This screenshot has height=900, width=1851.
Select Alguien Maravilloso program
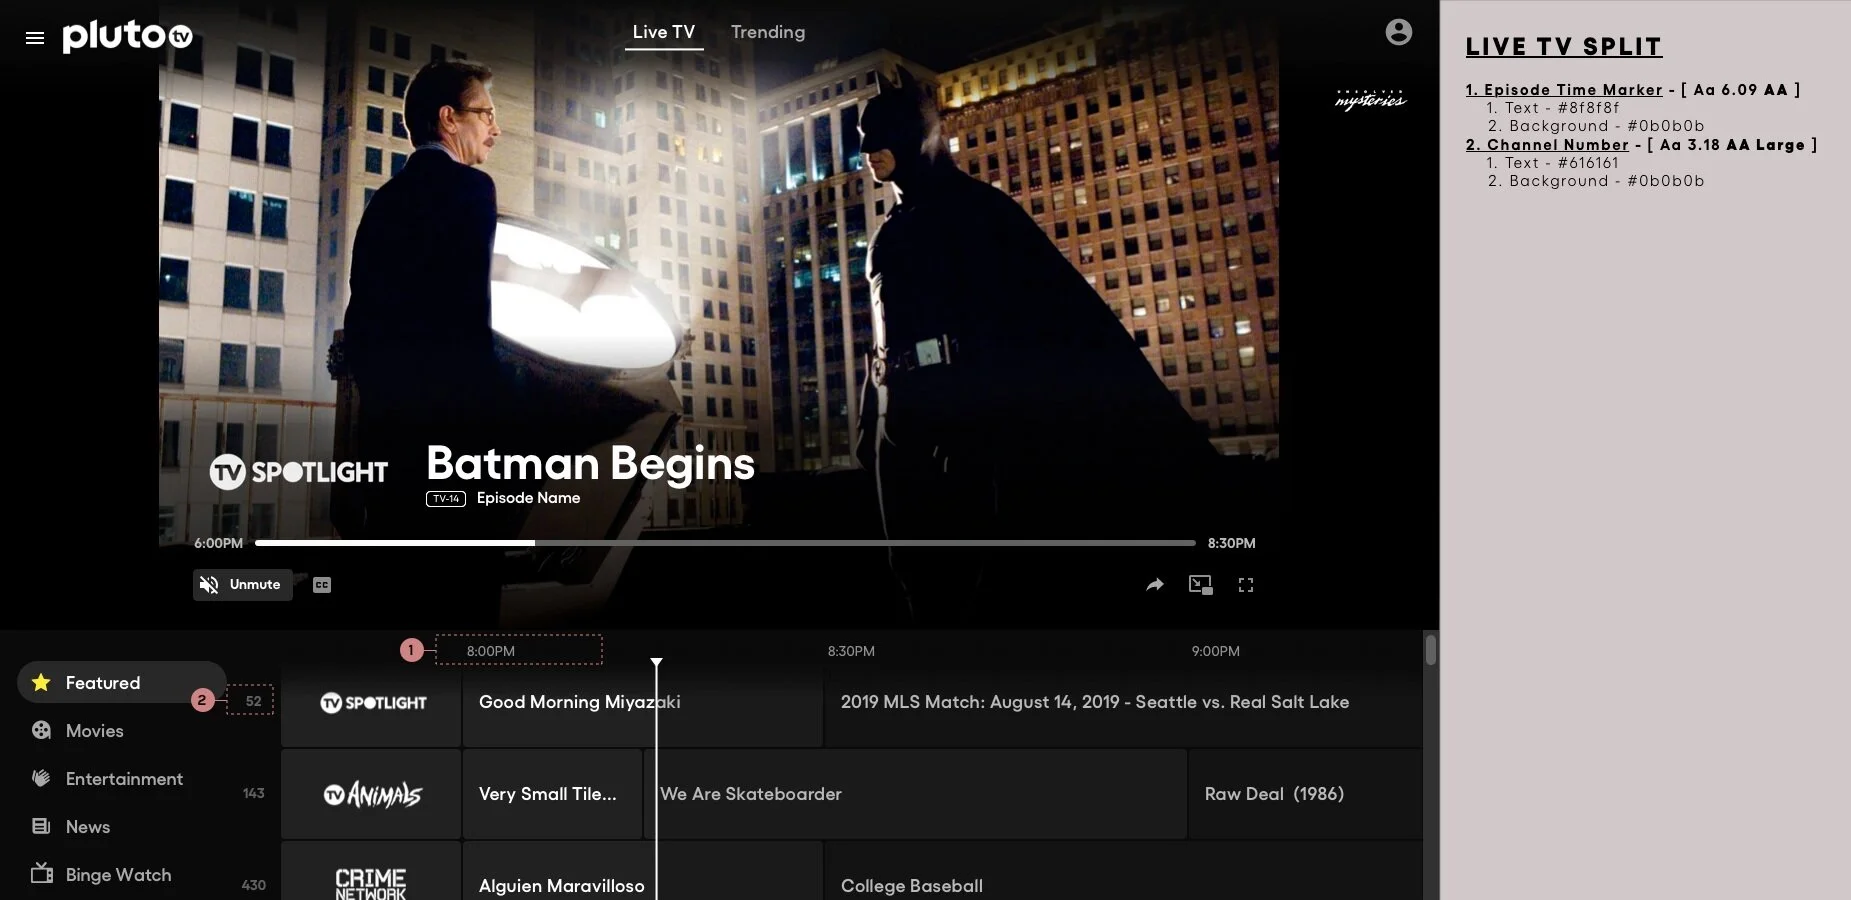click(642, 871)
